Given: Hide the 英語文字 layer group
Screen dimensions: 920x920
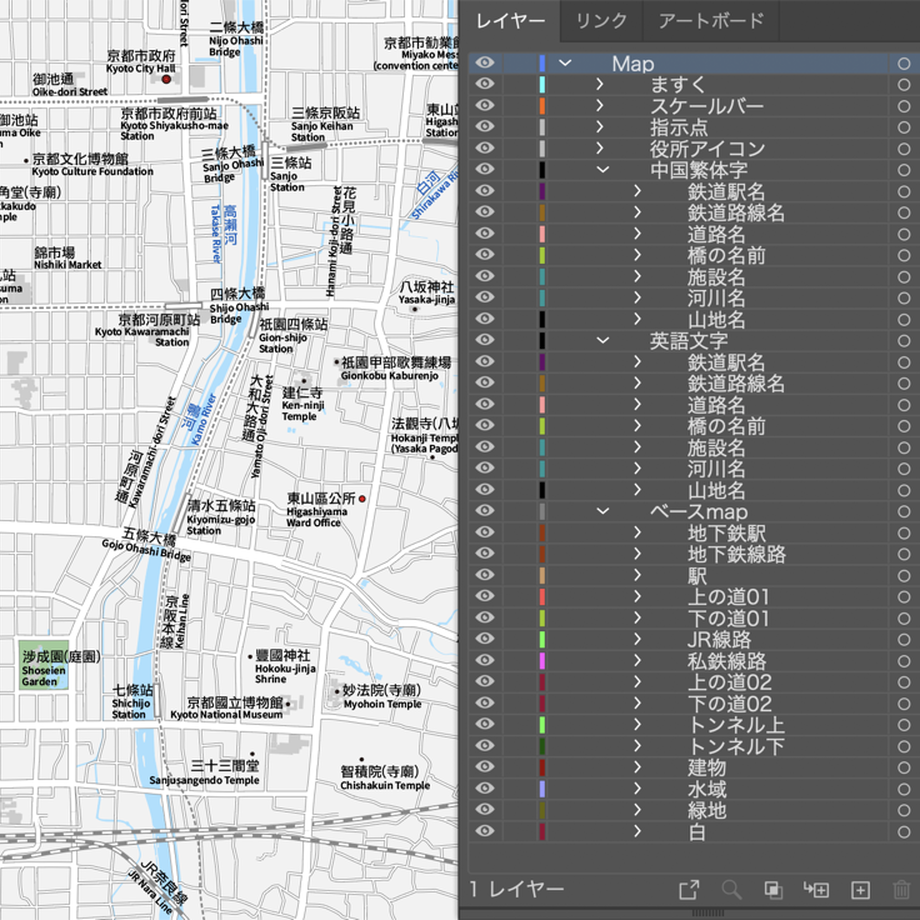Looking at the screenshot, I should point(485,340).
